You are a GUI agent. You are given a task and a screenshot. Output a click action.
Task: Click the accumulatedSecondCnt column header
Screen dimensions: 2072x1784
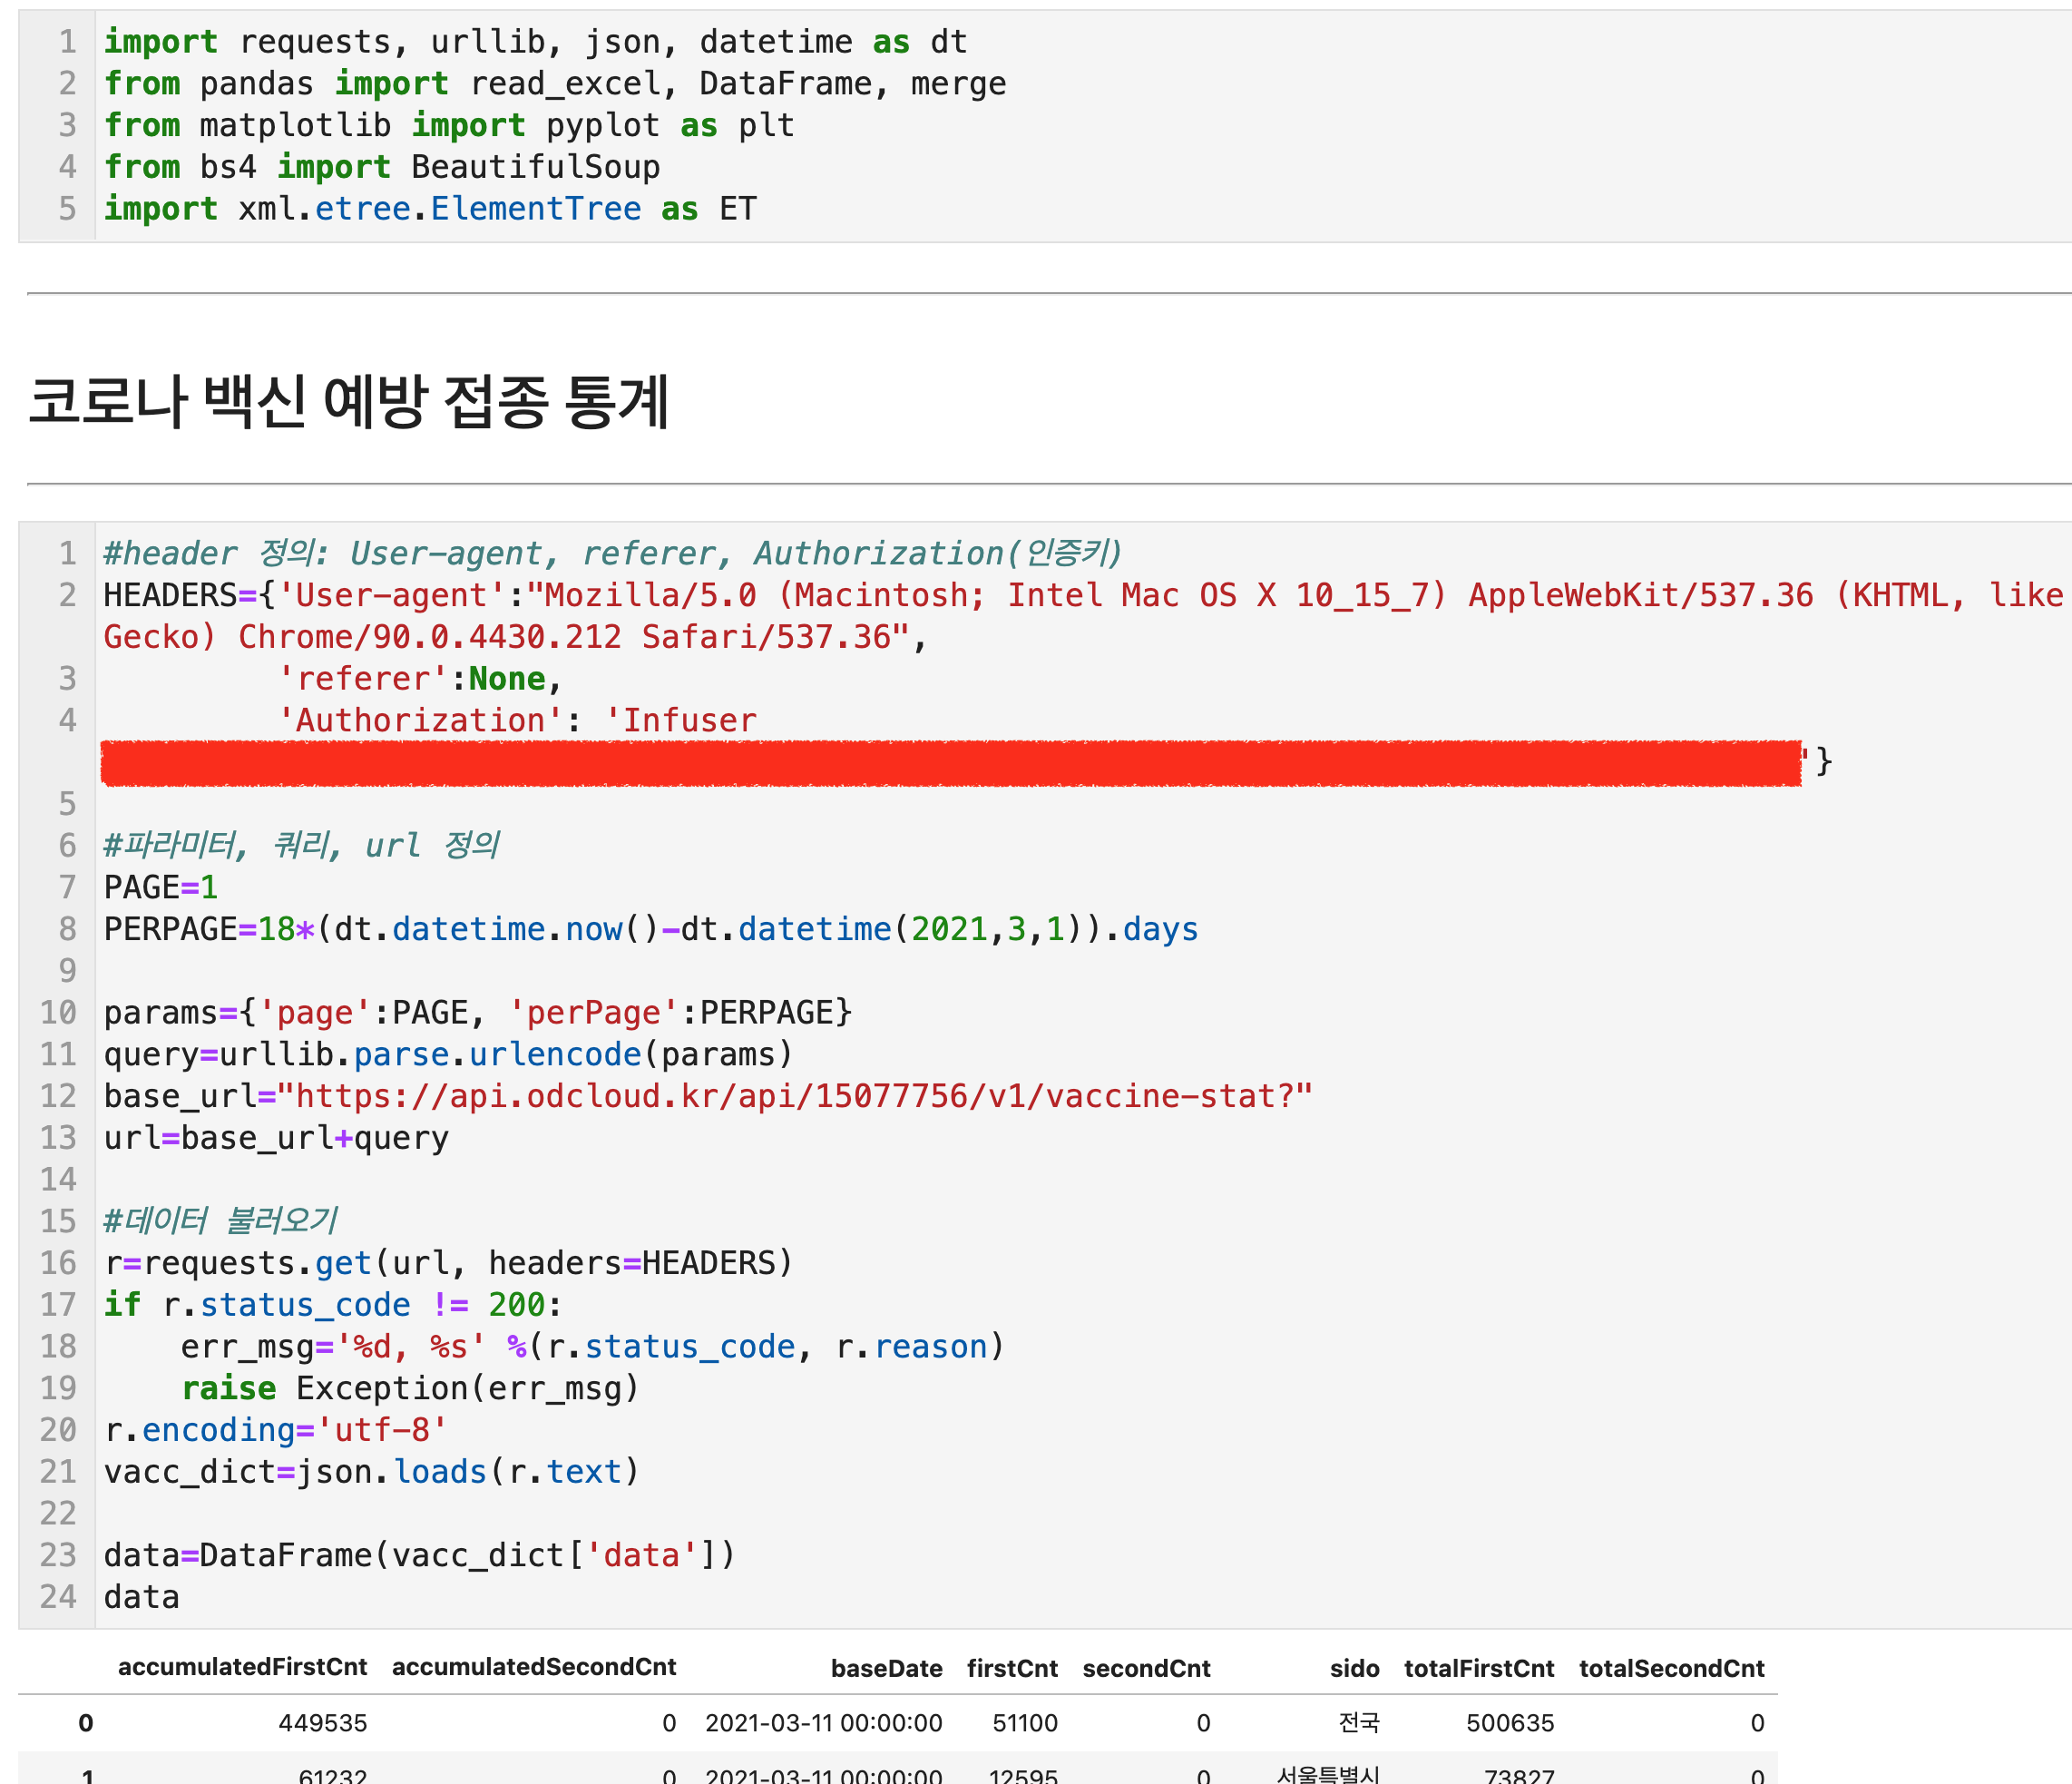click(x=534, y=1667)
